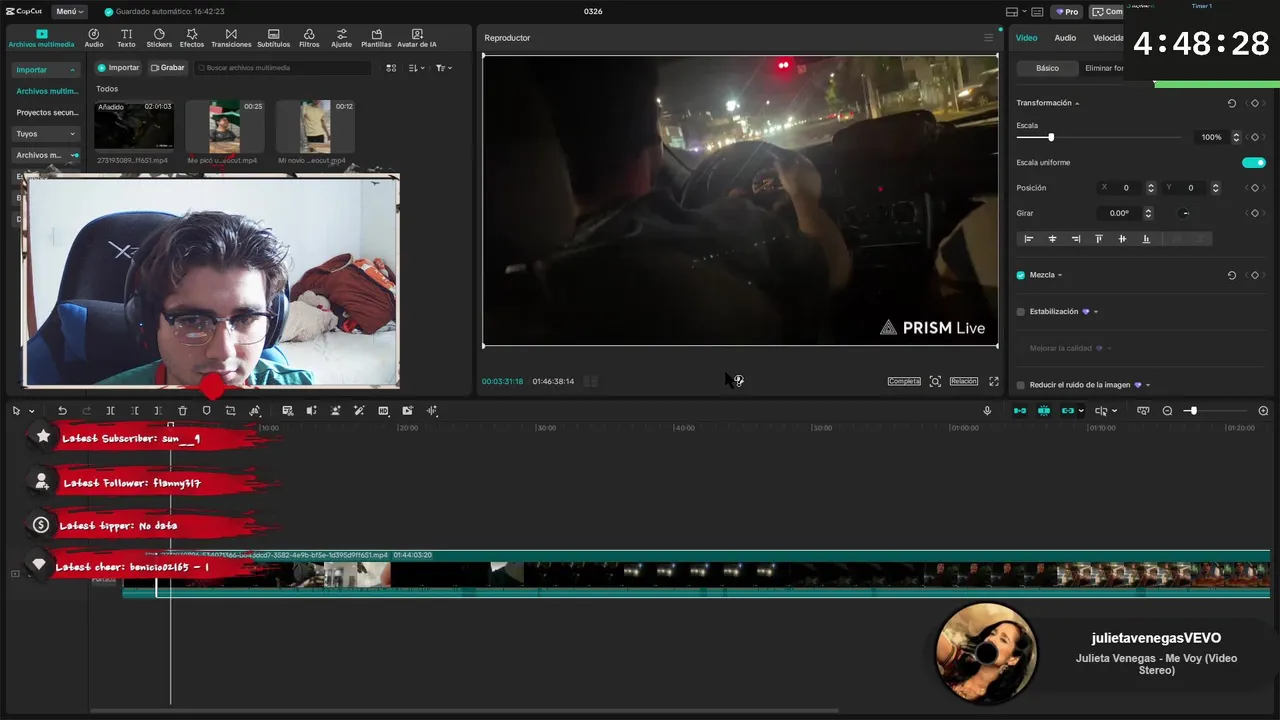This screenshot has width=1280, height=720.
Task: Switch media view to grid icon
Action: [391, 68]
